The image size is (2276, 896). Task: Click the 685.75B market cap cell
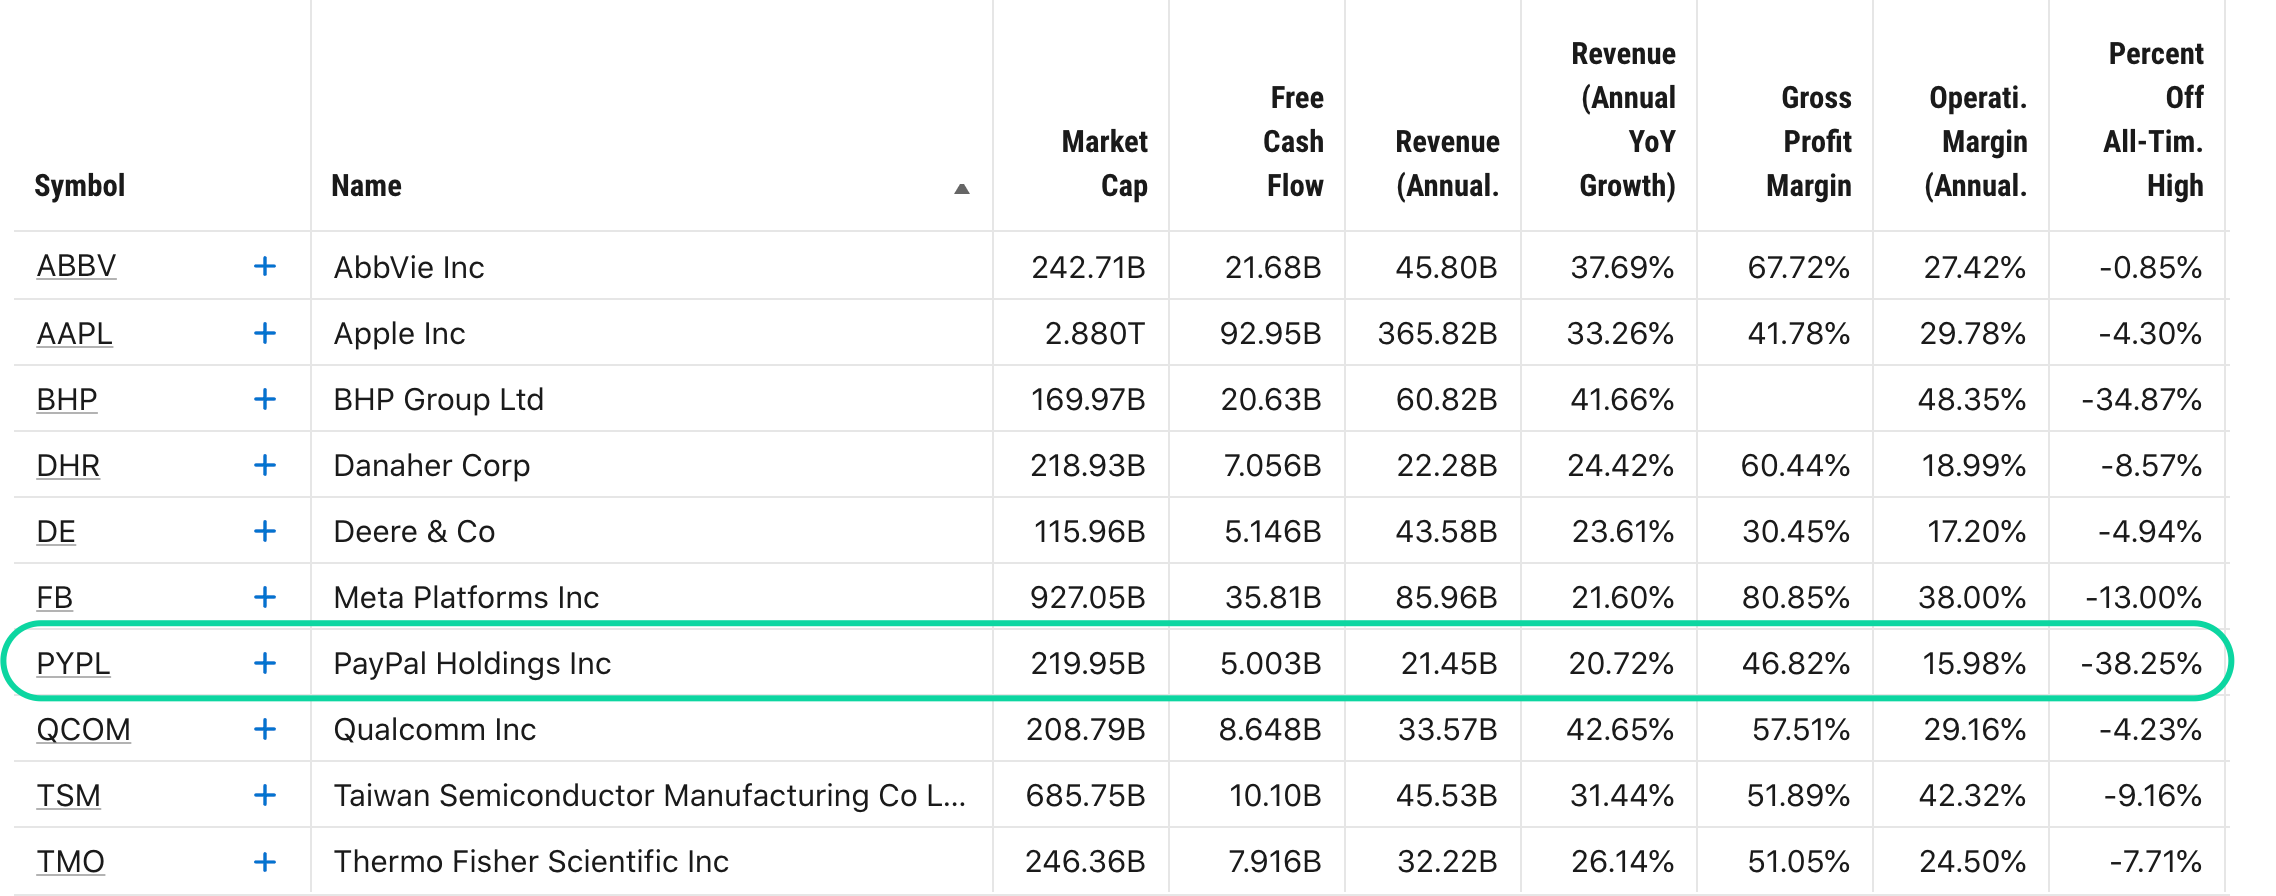point(1085,795)
